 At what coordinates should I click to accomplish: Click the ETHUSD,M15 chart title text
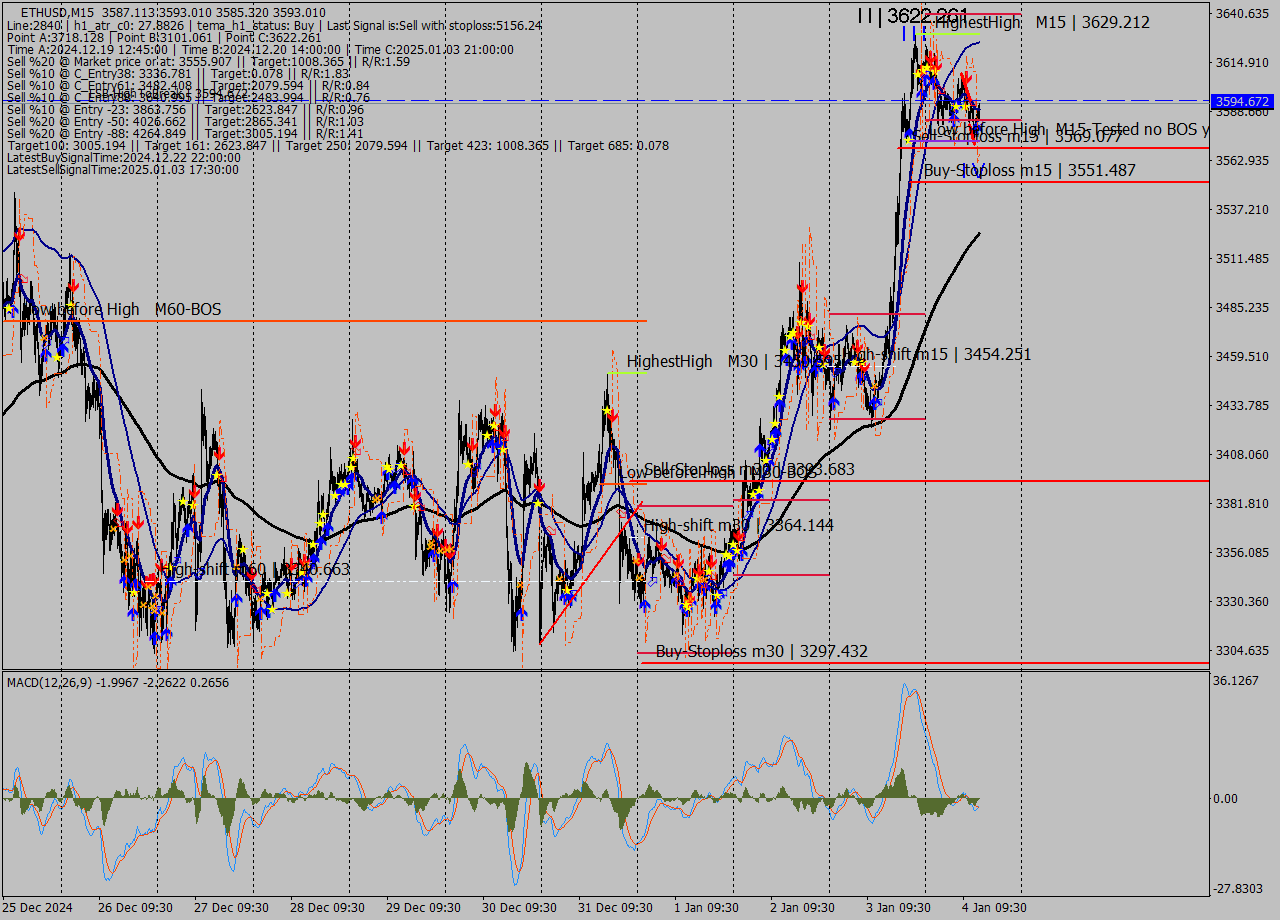(52, 12)
